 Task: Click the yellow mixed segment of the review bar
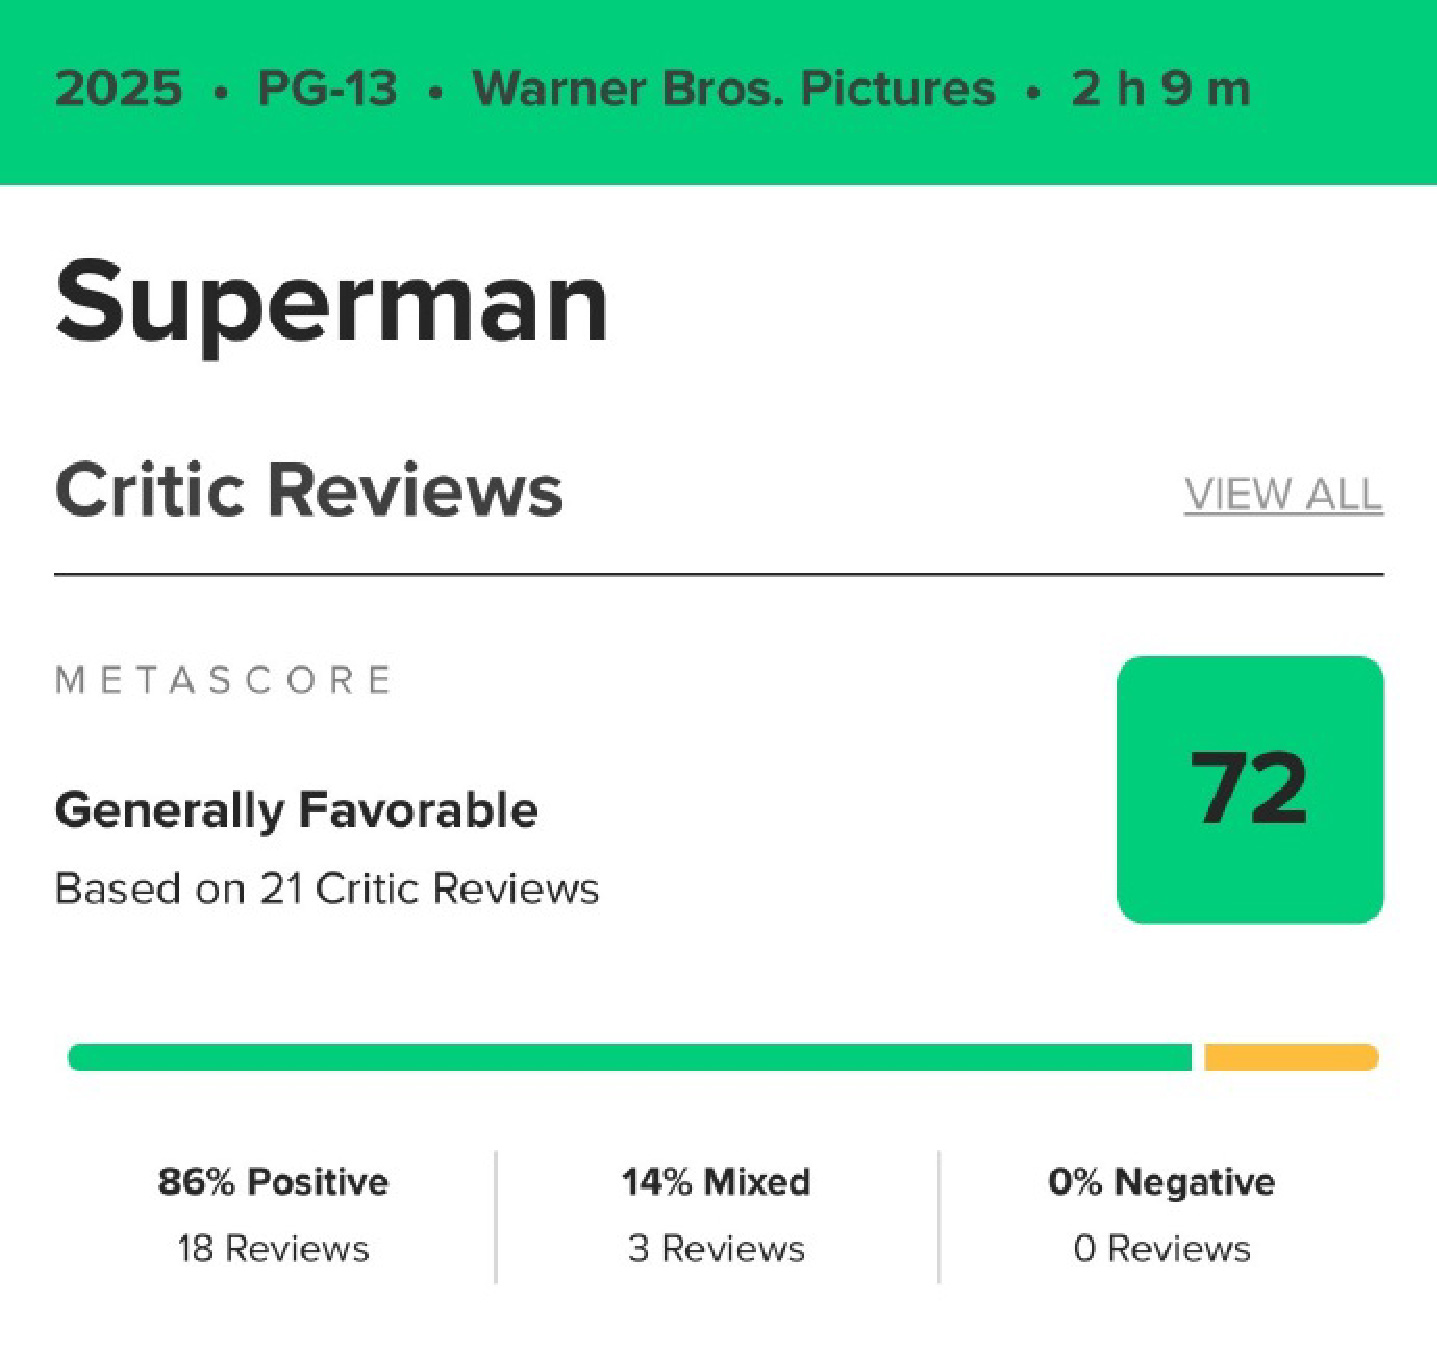click(x=1291, y=1057)
